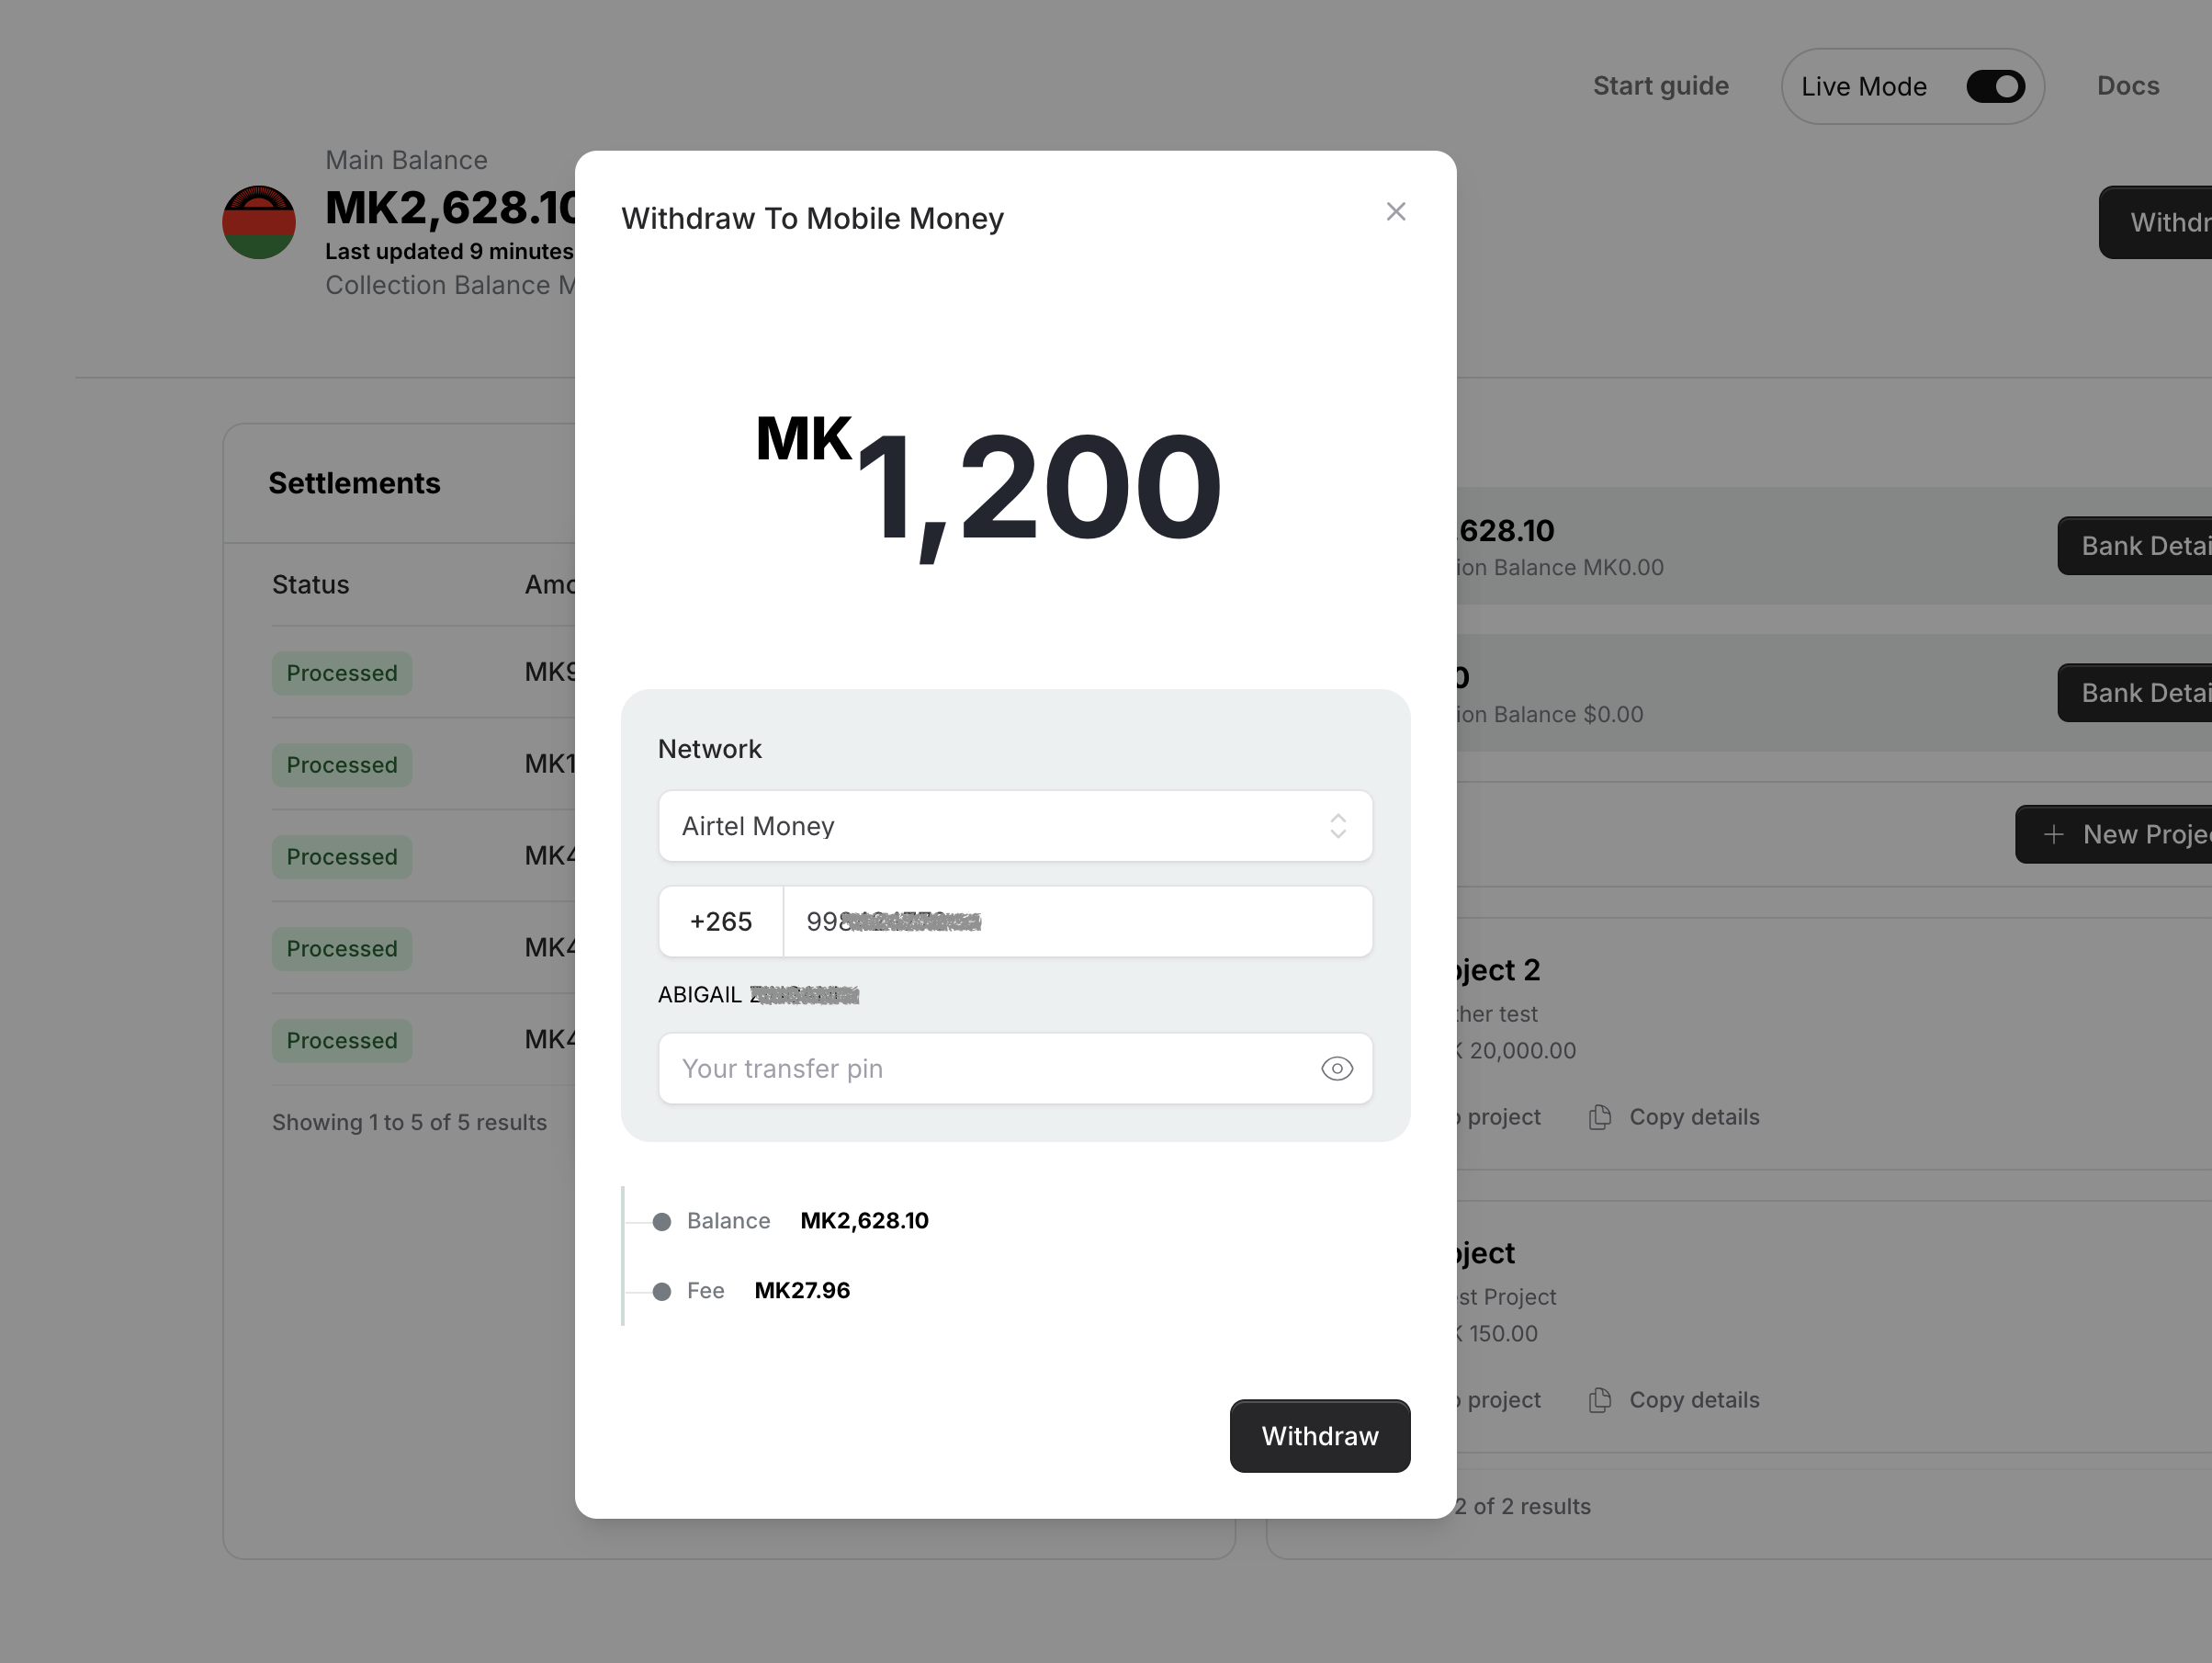This screenshot has width=2212, height=1663.
Task: Click copy icon for lower project details
Action: pyautogui.click(x=1600, y=1400)
